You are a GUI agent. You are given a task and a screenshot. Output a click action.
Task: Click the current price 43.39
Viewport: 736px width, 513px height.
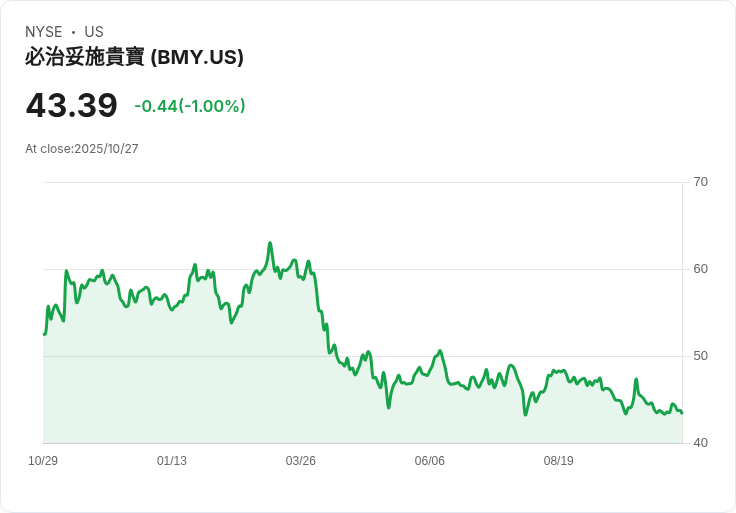(x=72, y=106)
